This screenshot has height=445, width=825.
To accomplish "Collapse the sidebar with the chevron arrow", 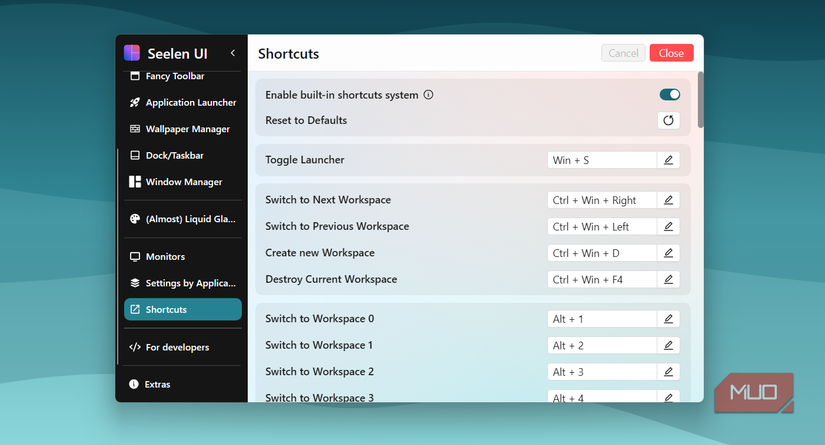I will point(233,53).
